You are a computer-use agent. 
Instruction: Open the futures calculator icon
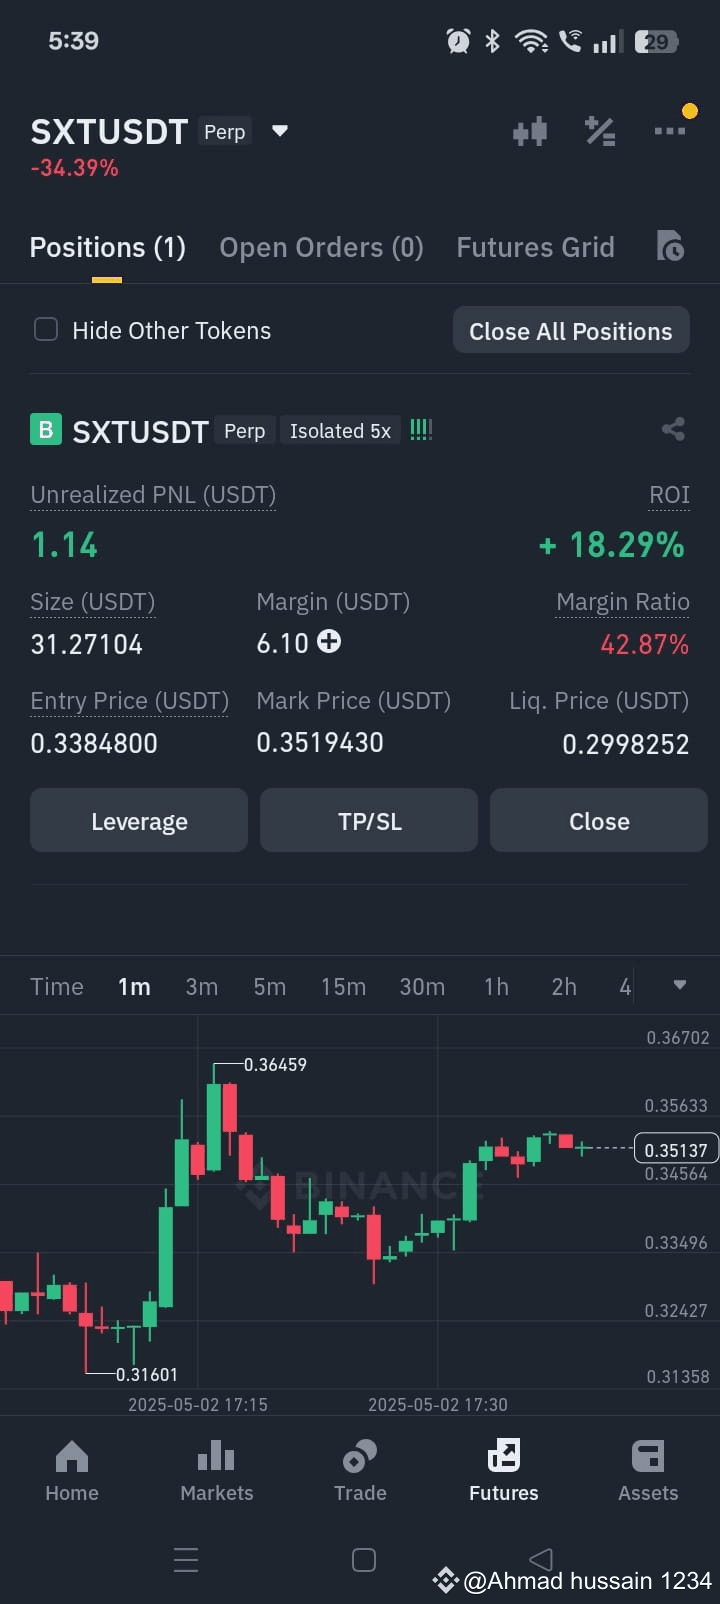[x=600, y=131]
